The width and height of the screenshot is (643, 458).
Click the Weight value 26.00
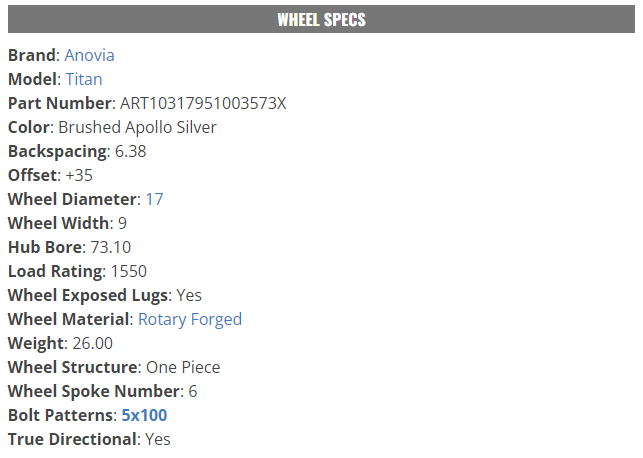(x=93, y=343)
